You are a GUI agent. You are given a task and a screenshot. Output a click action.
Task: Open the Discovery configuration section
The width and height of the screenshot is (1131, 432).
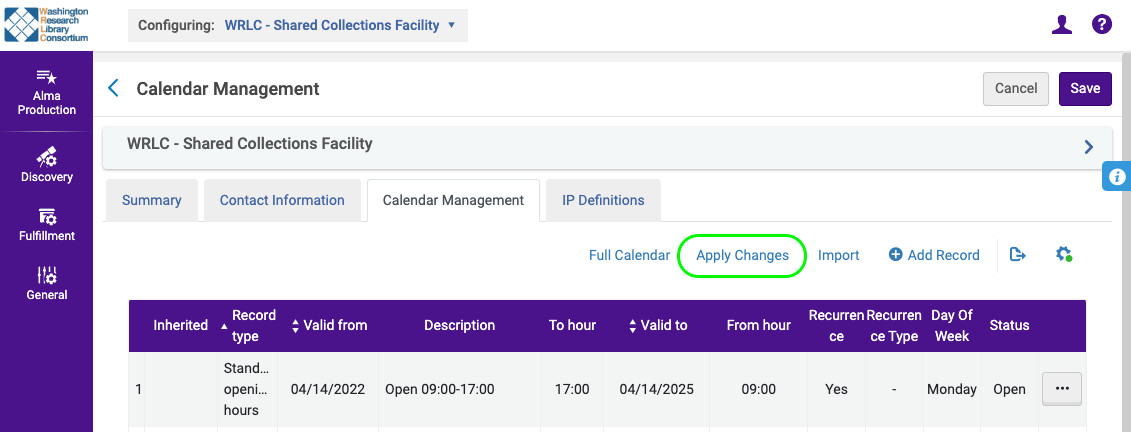(46, 165)
